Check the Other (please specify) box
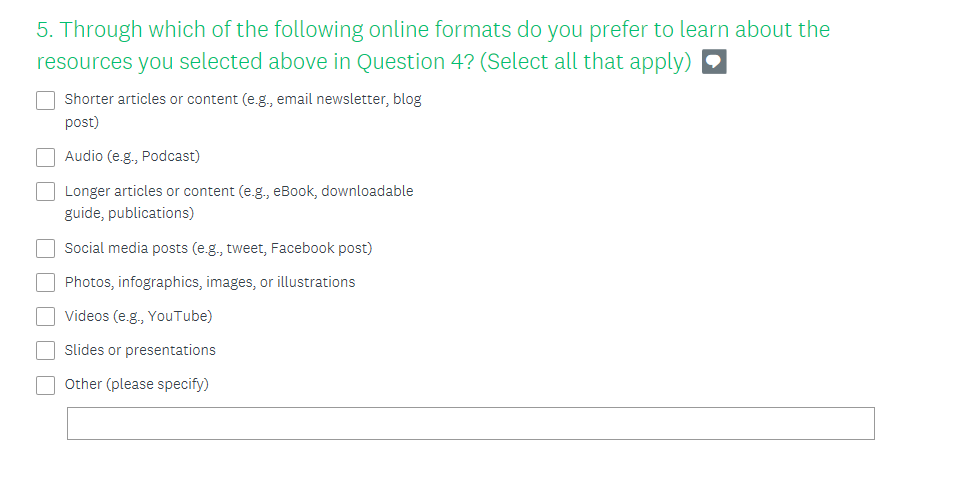959x480 pixels. point(46,385)
